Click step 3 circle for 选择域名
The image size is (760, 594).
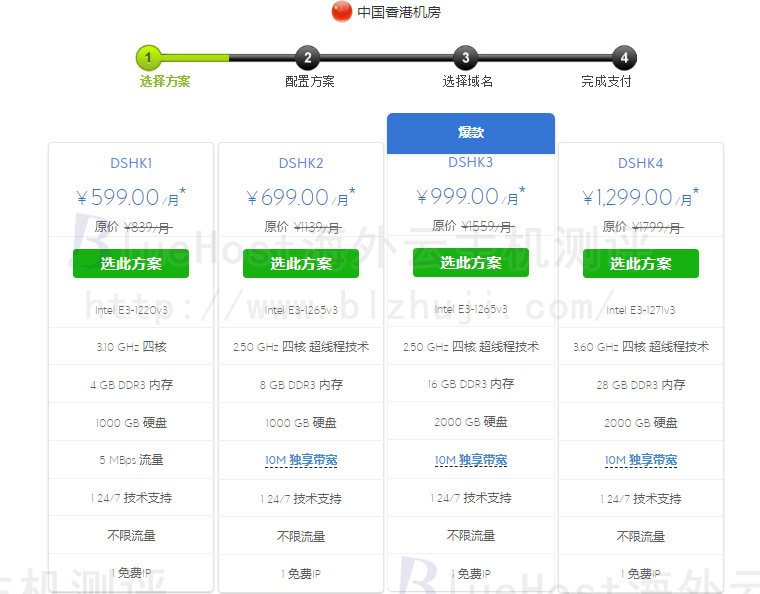coord(465,58)
